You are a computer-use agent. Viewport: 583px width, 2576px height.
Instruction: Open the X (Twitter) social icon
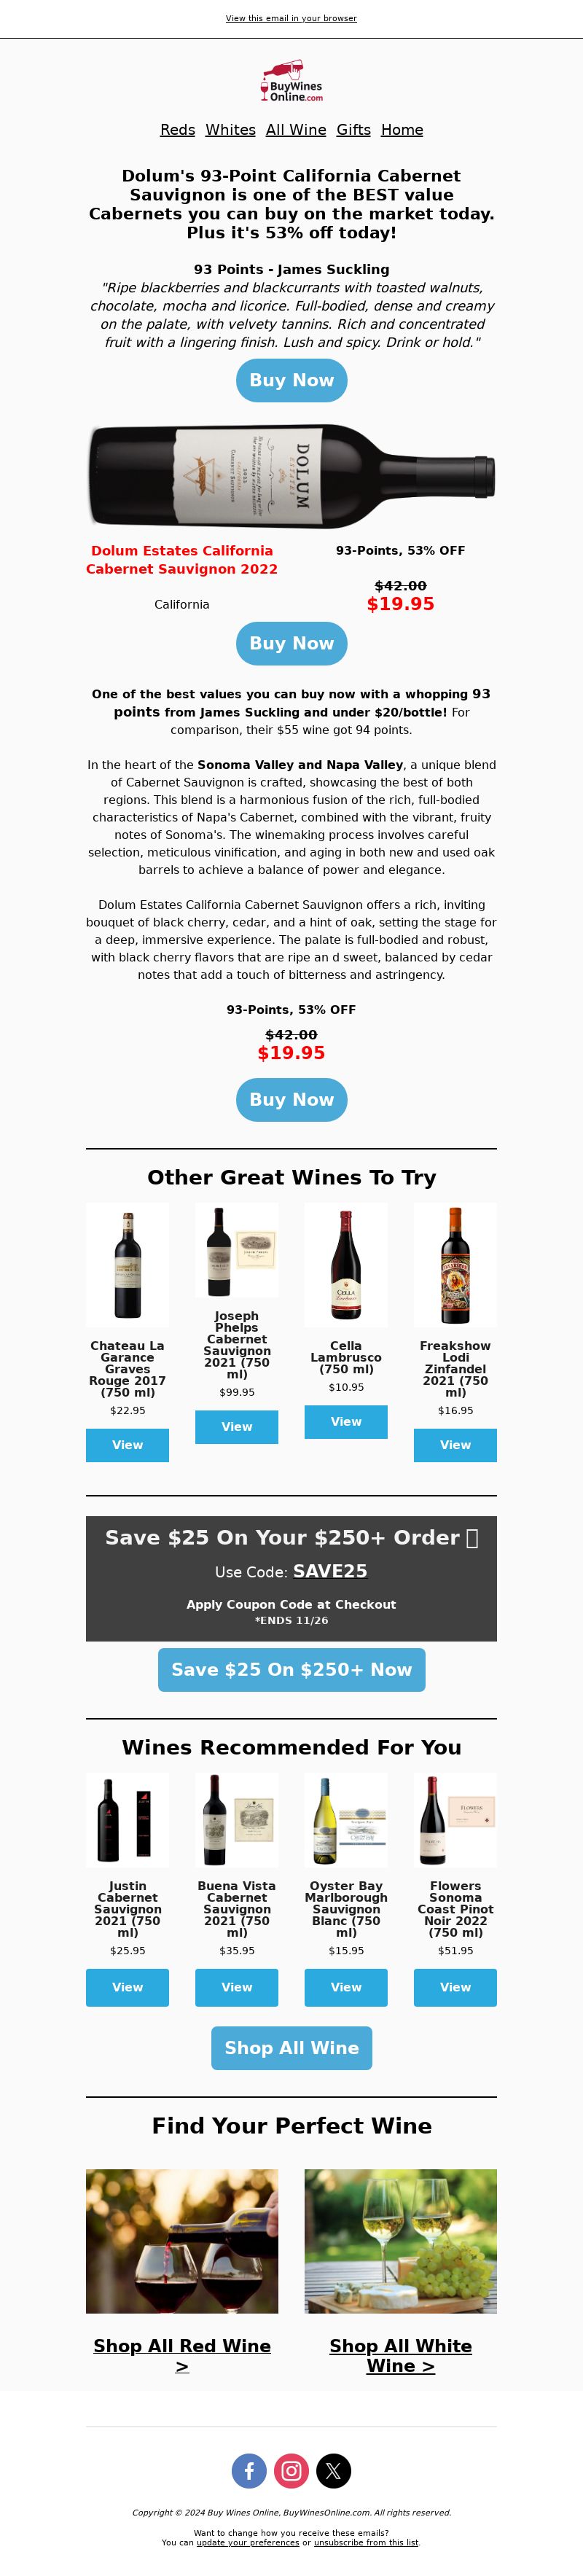tap(333, 2470)
